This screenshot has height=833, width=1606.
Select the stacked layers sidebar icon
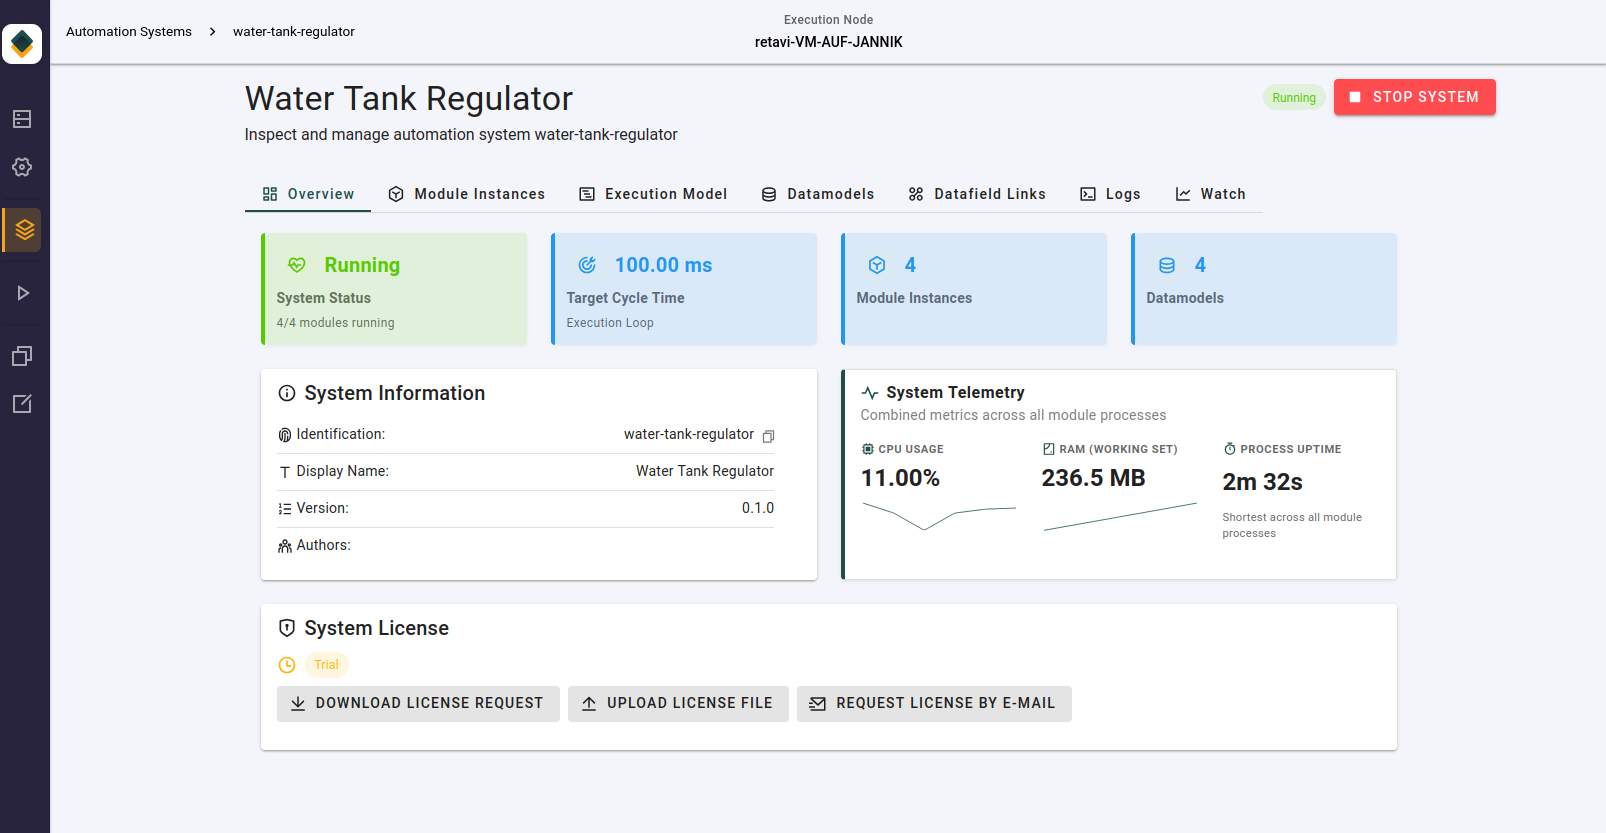click(24, 230)
